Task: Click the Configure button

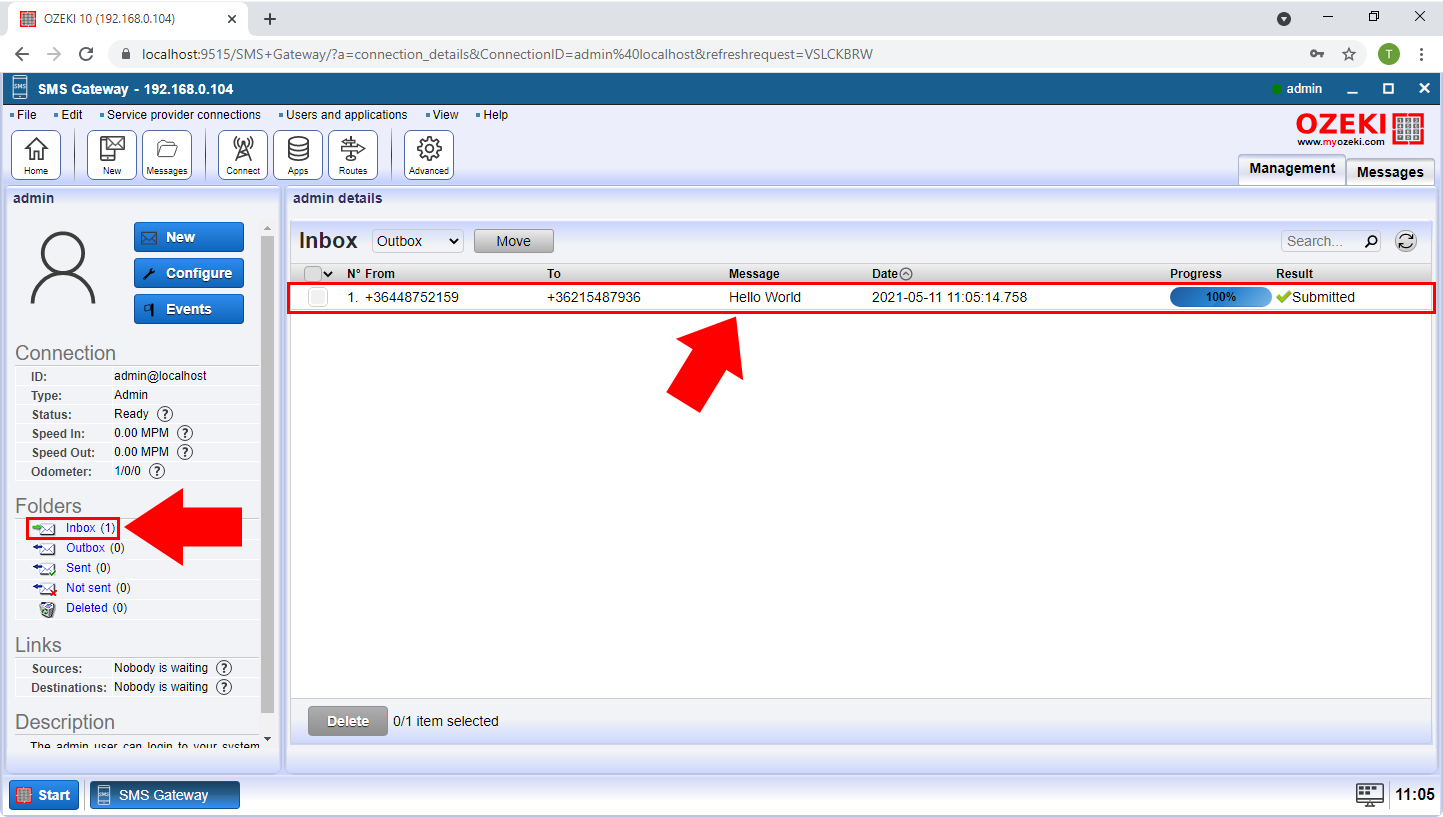Action: coord(189,273)
